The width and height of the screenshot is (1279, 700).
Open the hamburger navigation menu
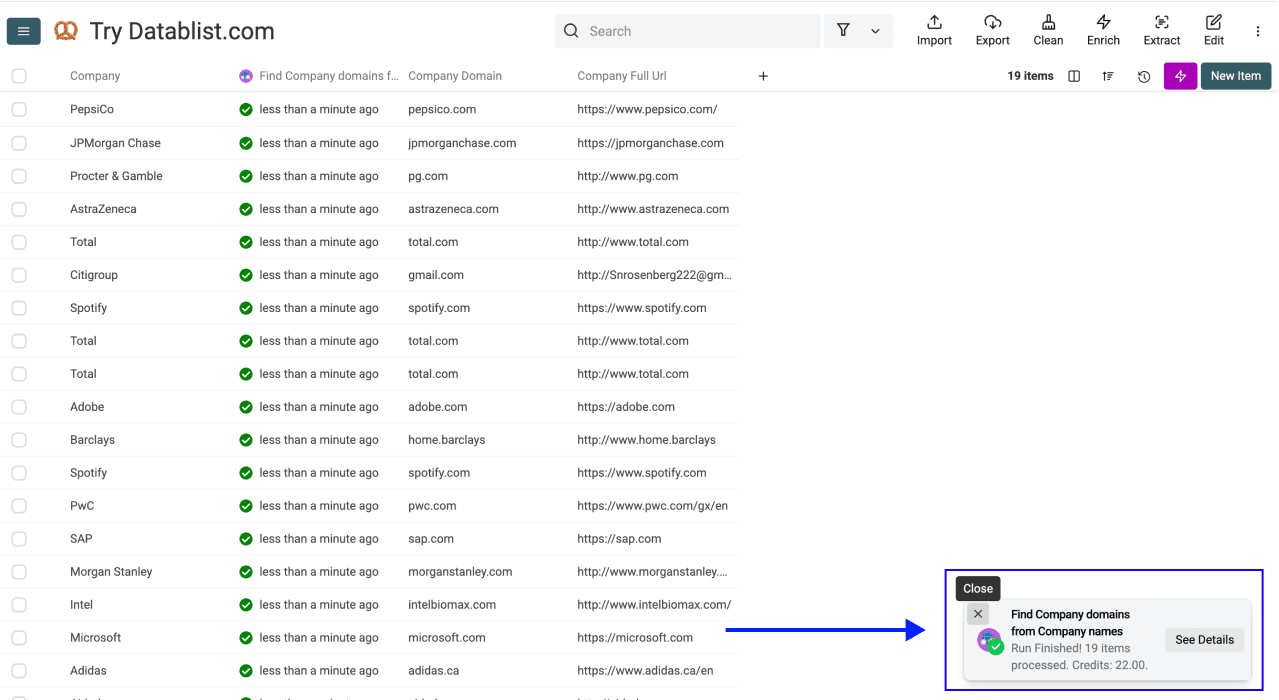(23, 31)
